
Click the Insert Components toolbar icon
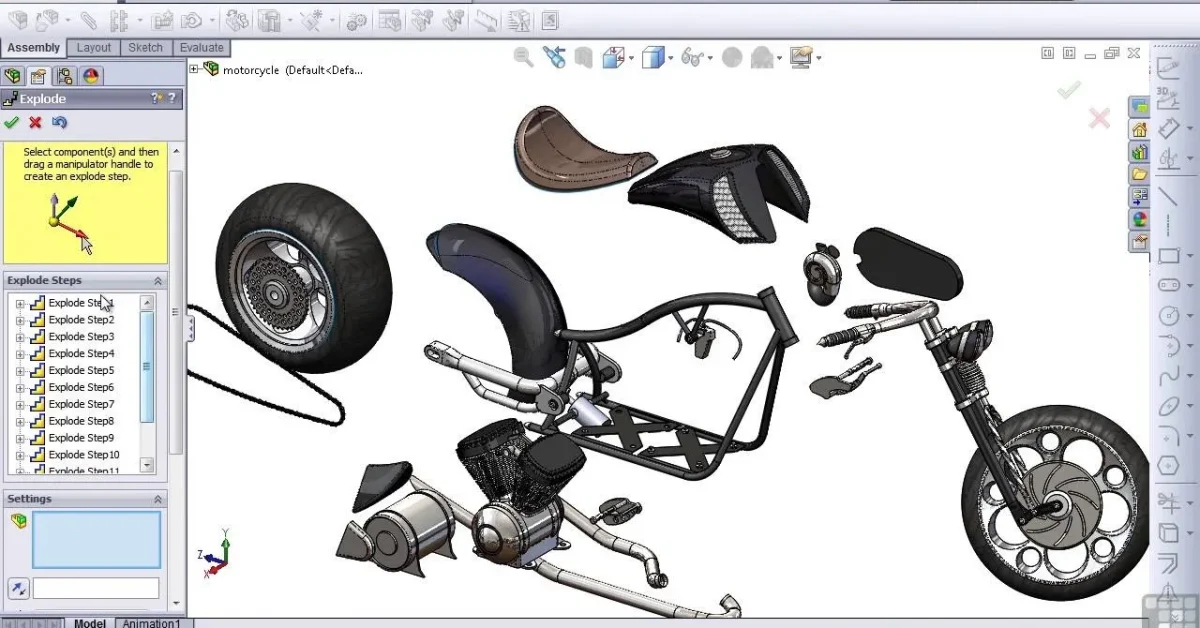point(48,19)
